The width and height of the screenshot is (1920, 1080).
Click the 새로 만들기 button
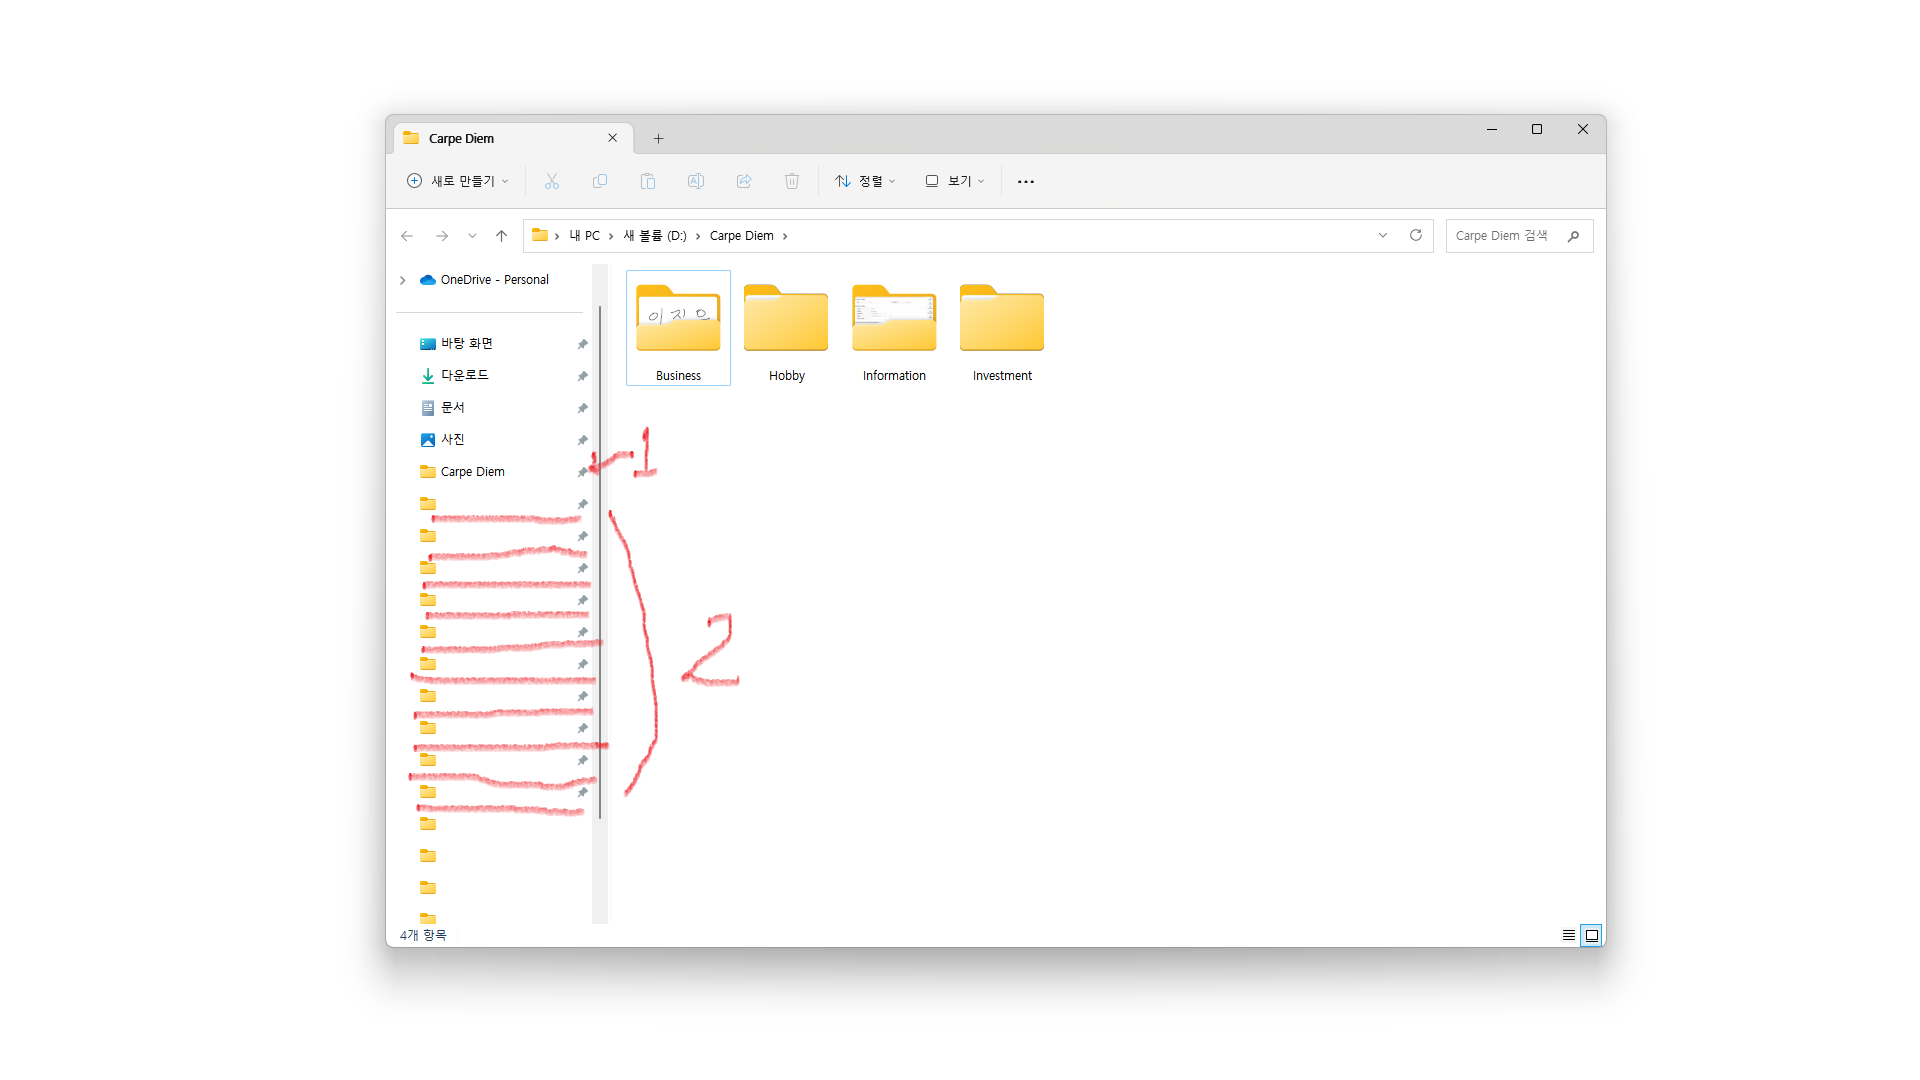click(x=458, y=181)
